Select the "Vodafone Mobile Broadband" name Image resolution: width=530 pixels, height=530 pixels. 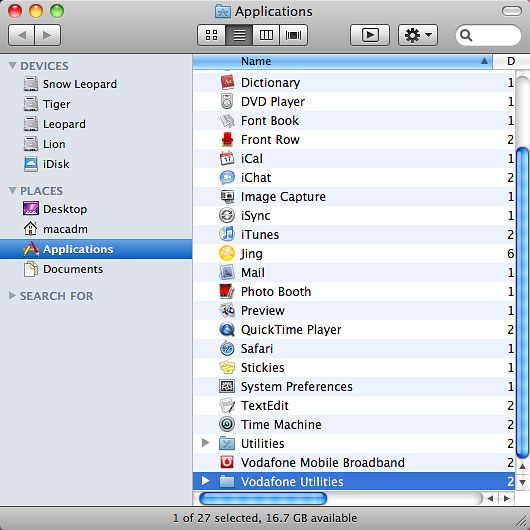click(323, 462)
